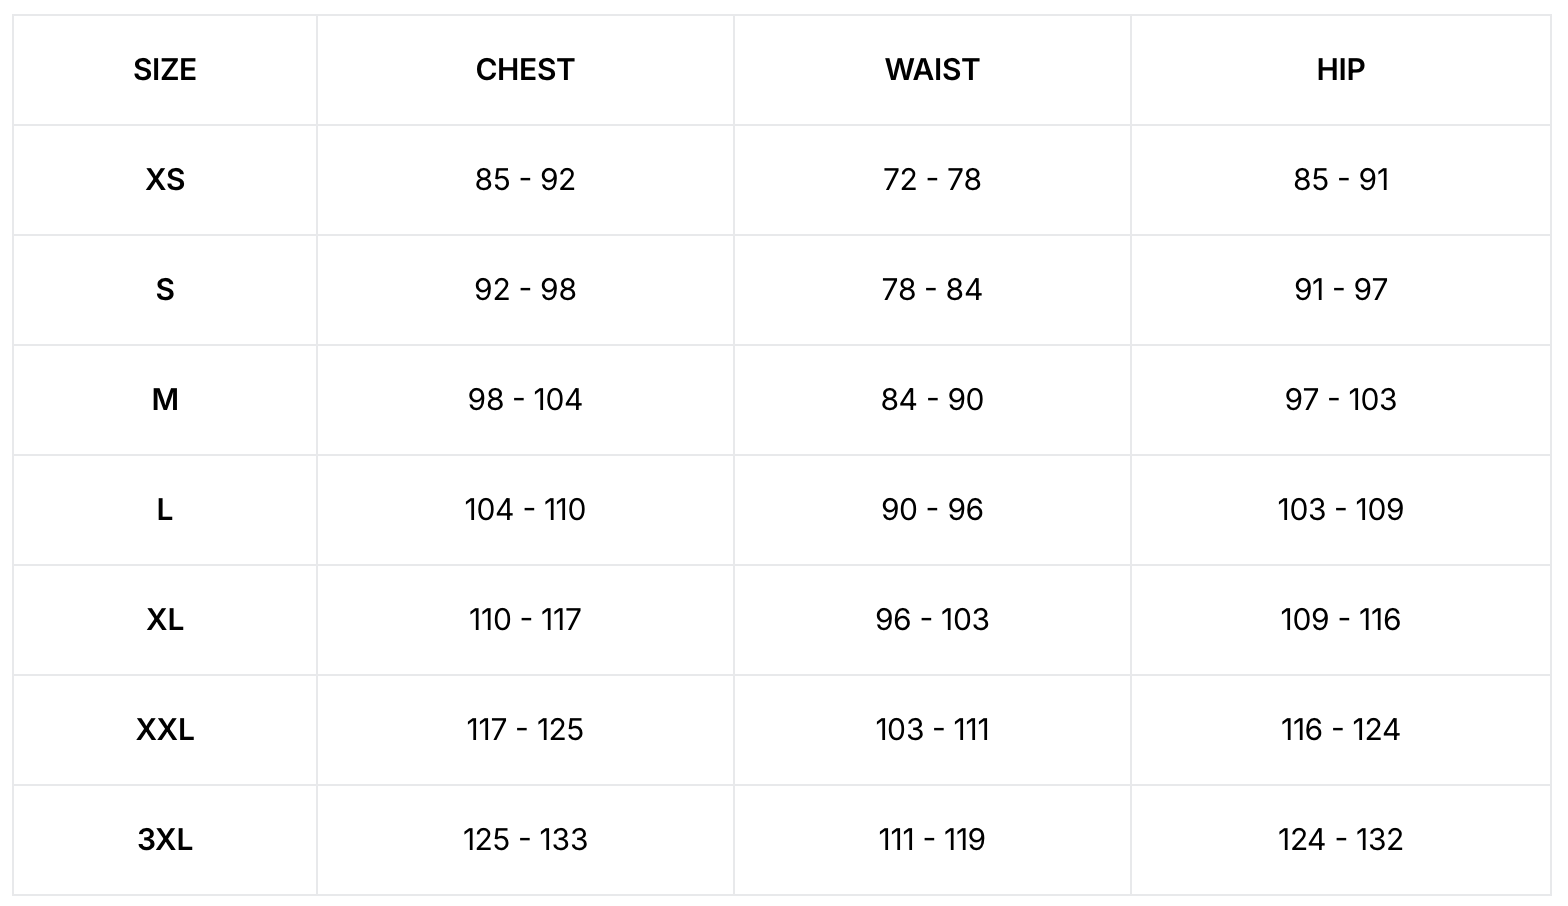
Task: Click chest value 104 - 110
Action: click(525, 510)
